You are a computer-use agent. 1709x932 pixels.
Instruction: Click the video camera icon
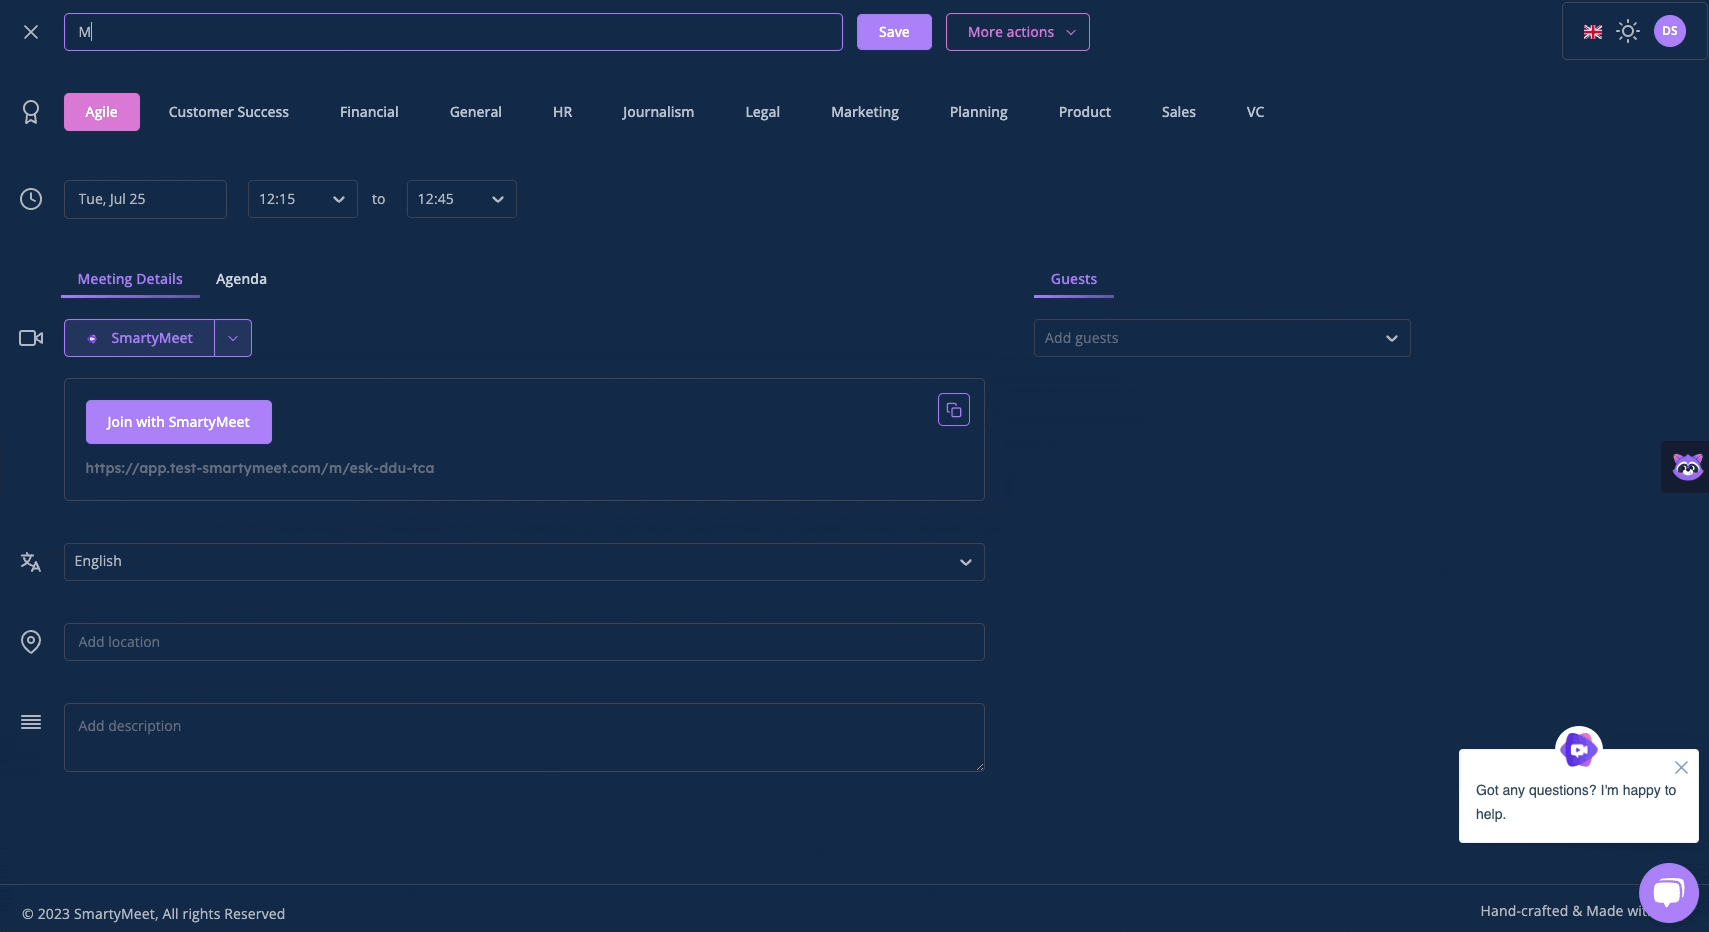click(x=31, y=338)
